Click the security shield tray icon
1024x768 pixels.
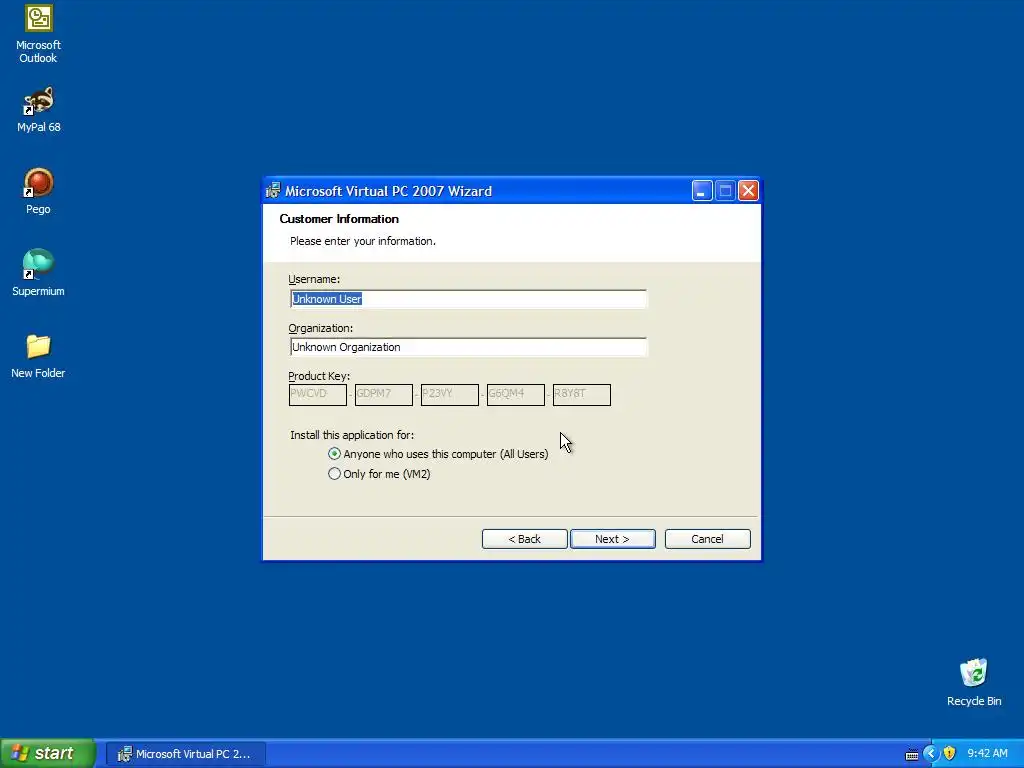click(x=949, y=753)
